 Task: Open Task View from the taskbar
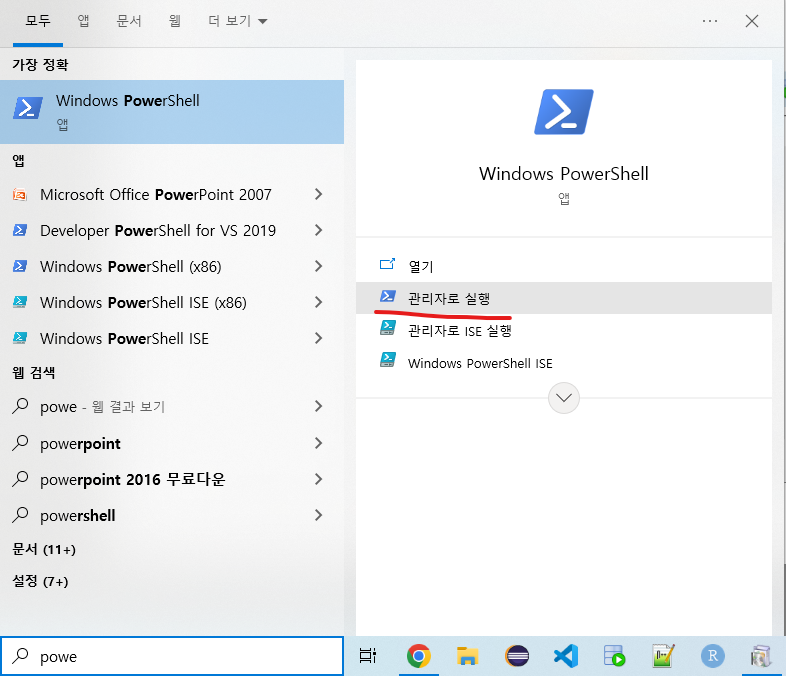[368, 656]
